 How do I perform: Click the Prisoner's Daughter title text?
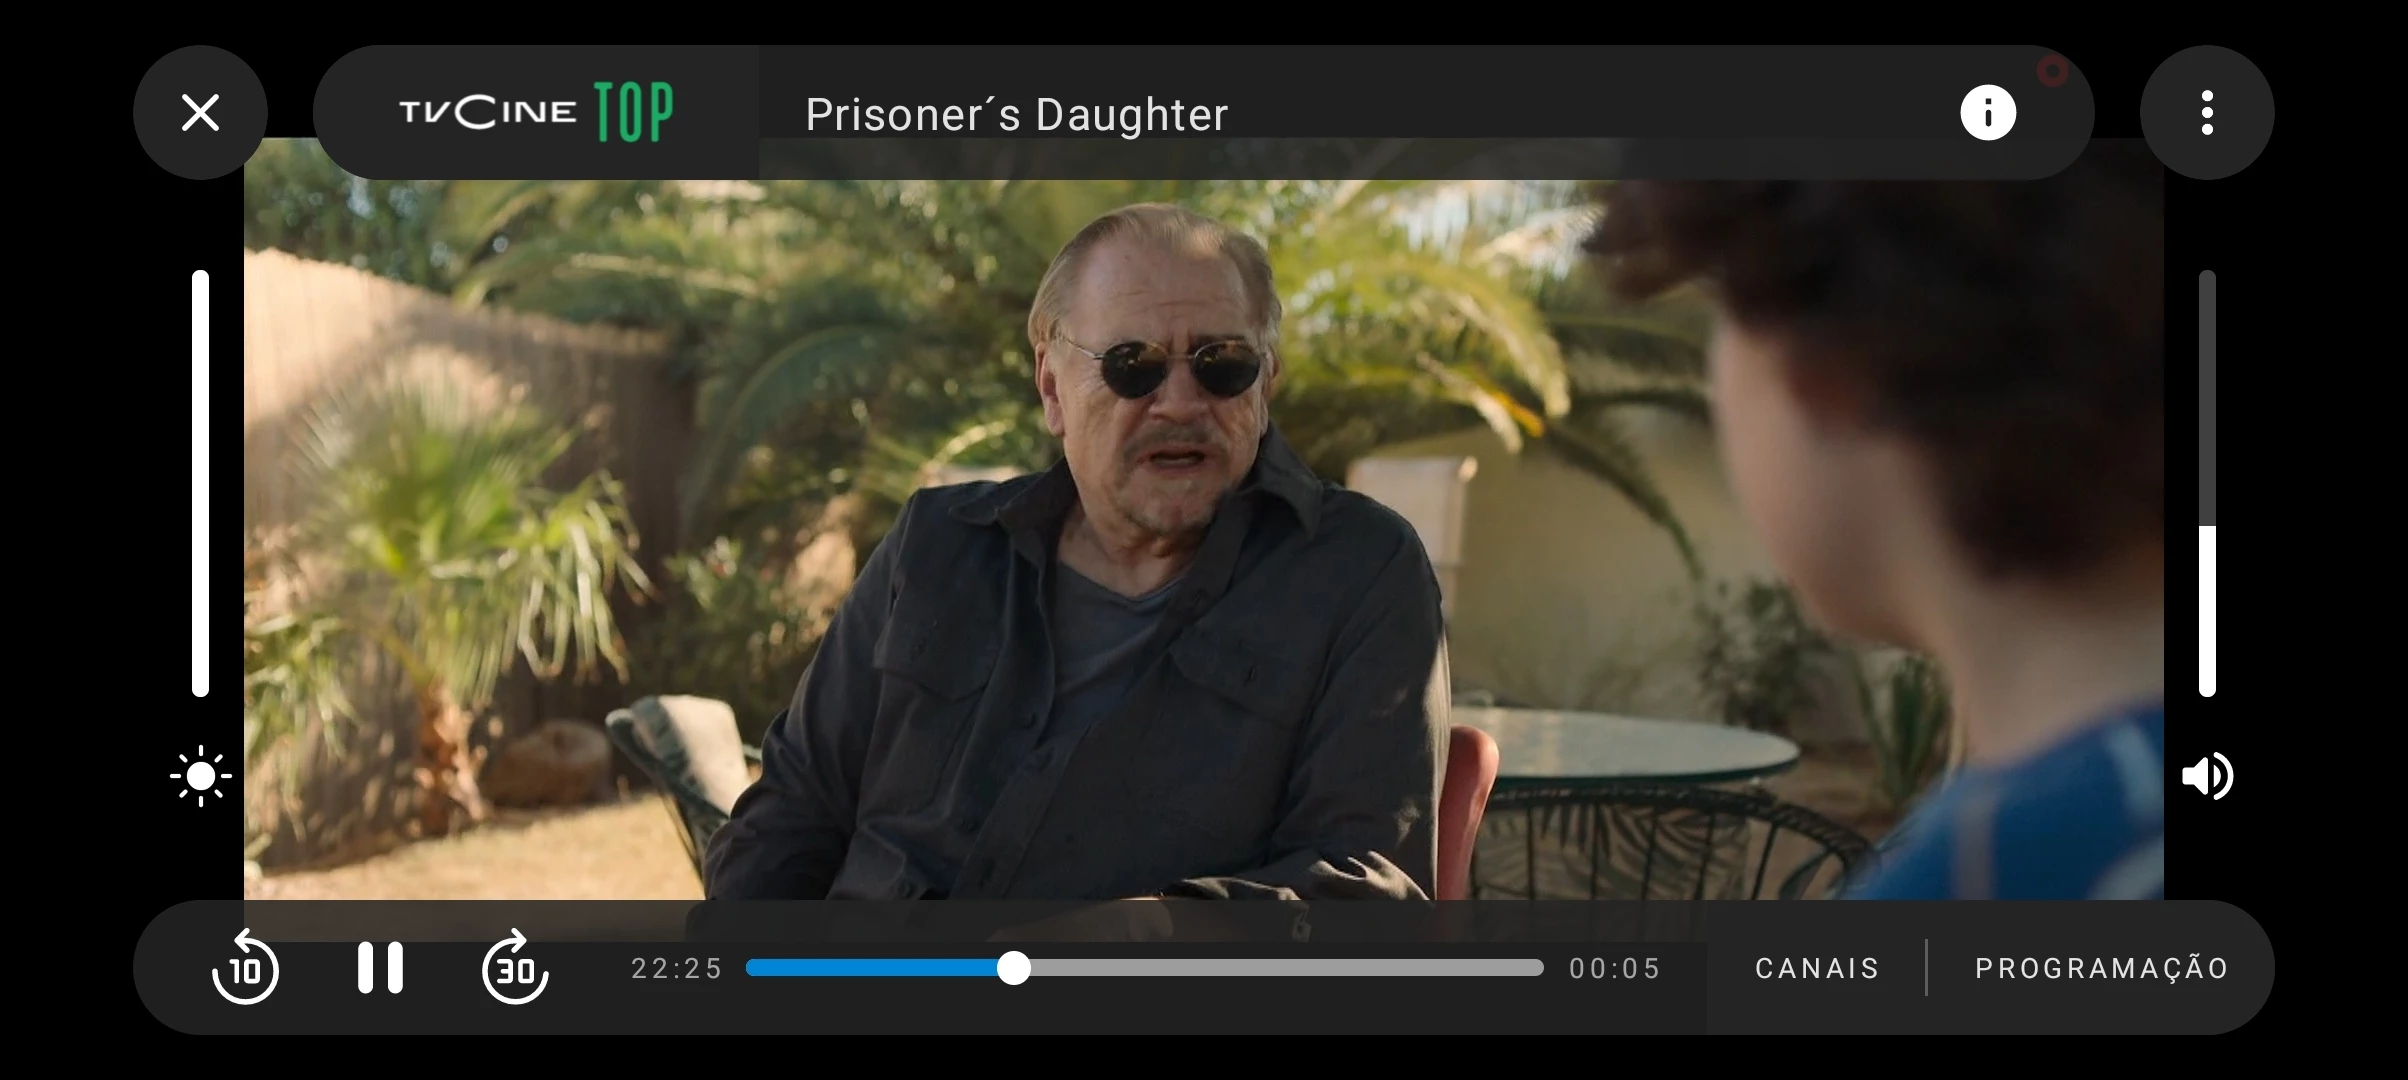pos(1016,114)
